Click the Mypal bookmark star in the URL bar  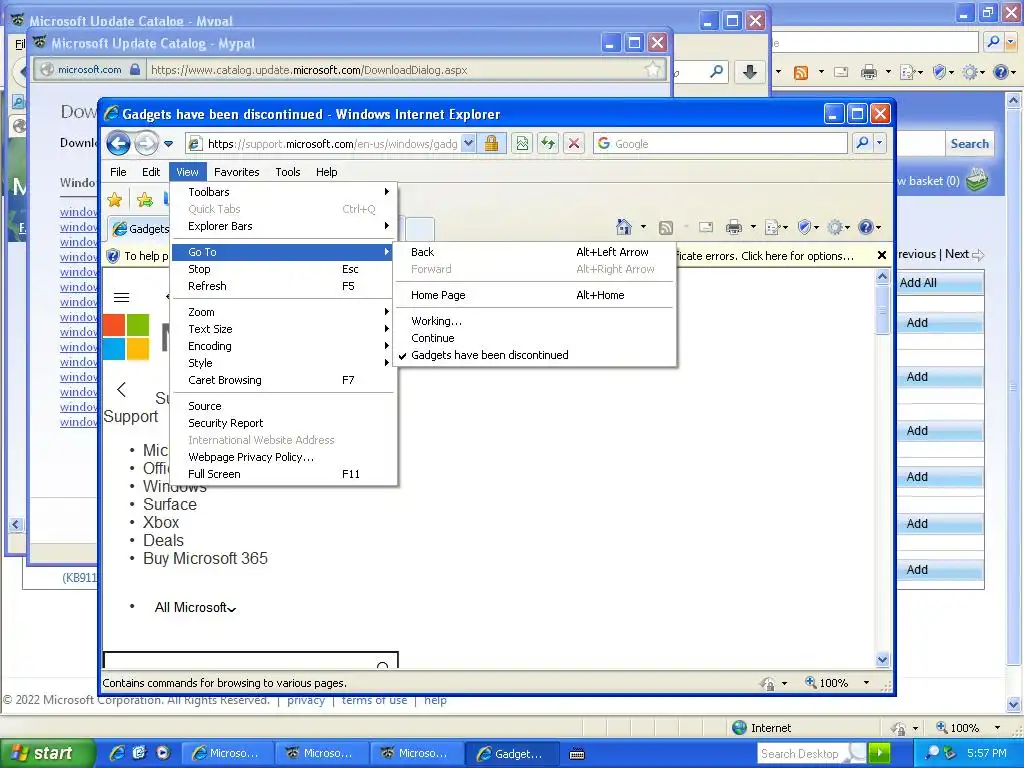coord(652,69)
